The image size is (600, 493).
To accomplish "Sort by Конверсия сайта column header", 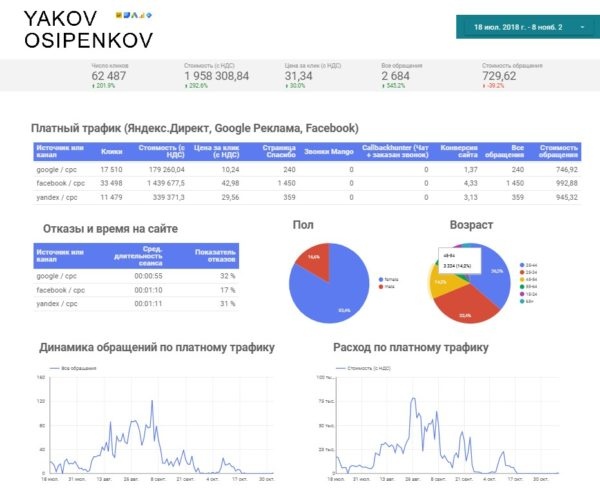I will coord(459,151).
